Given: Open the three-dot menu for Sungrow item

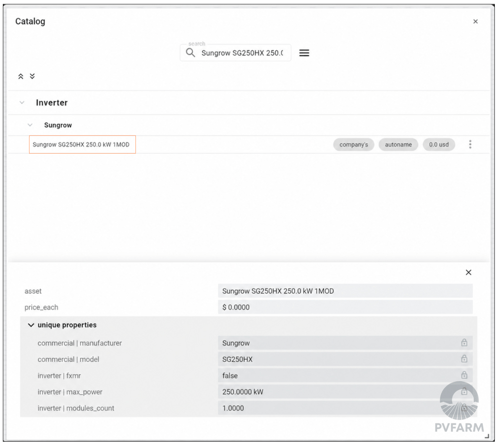Looking at the screenshot, I should click(x=470, y=144).
